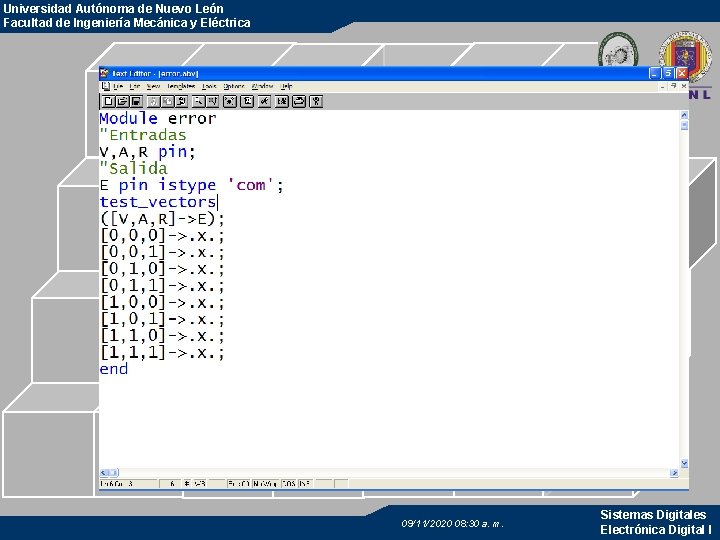Minimize the inner document window

point(663,86)
